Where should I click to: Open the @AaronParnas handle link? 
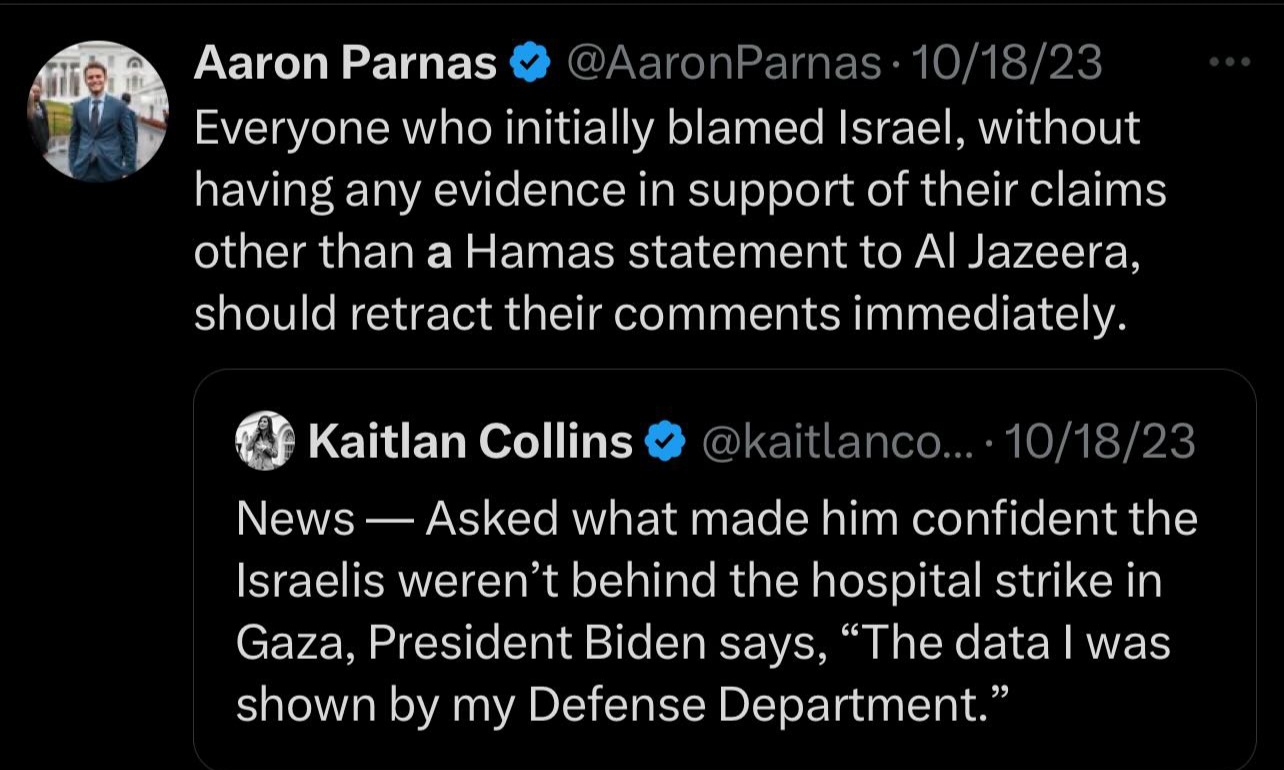(x=723, y=64)
